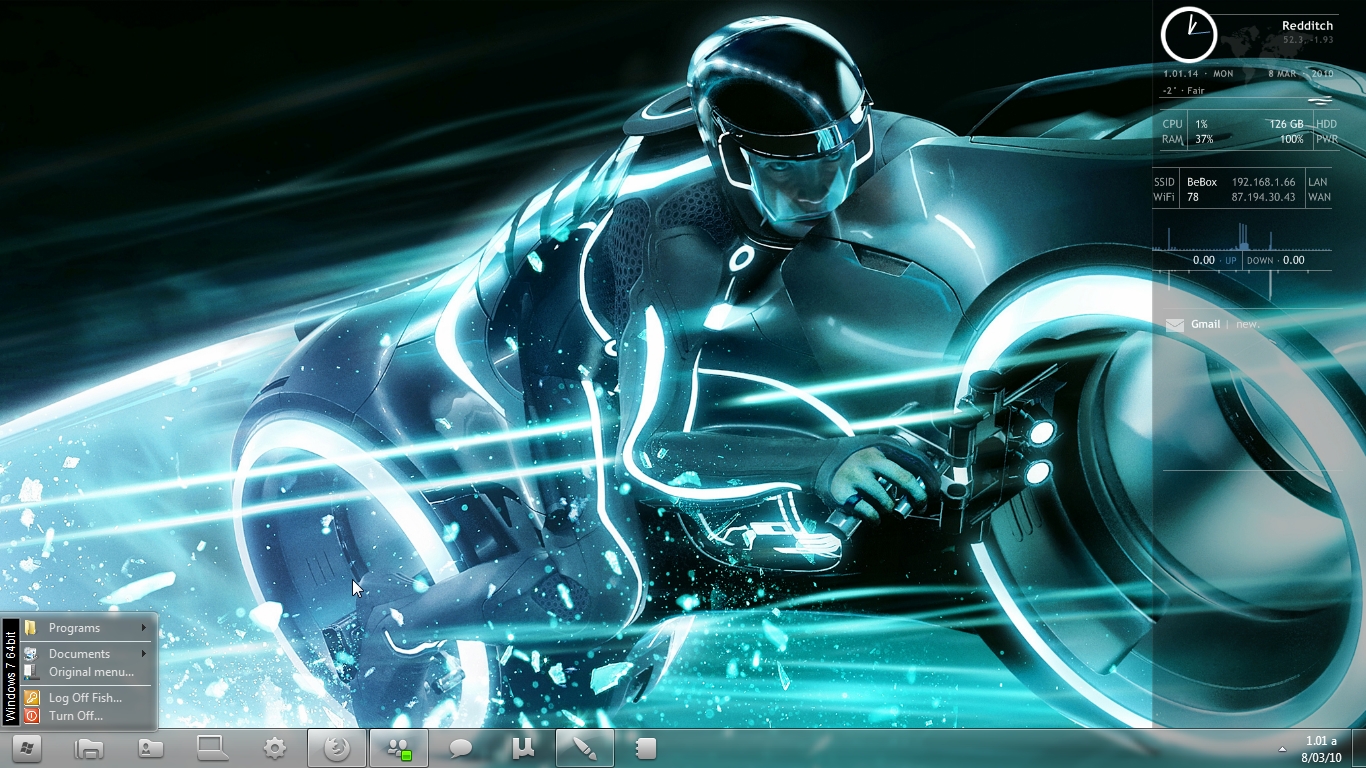
Task: Click the Gmail envelope icon in sidebar
Action: pos(1175,324)
